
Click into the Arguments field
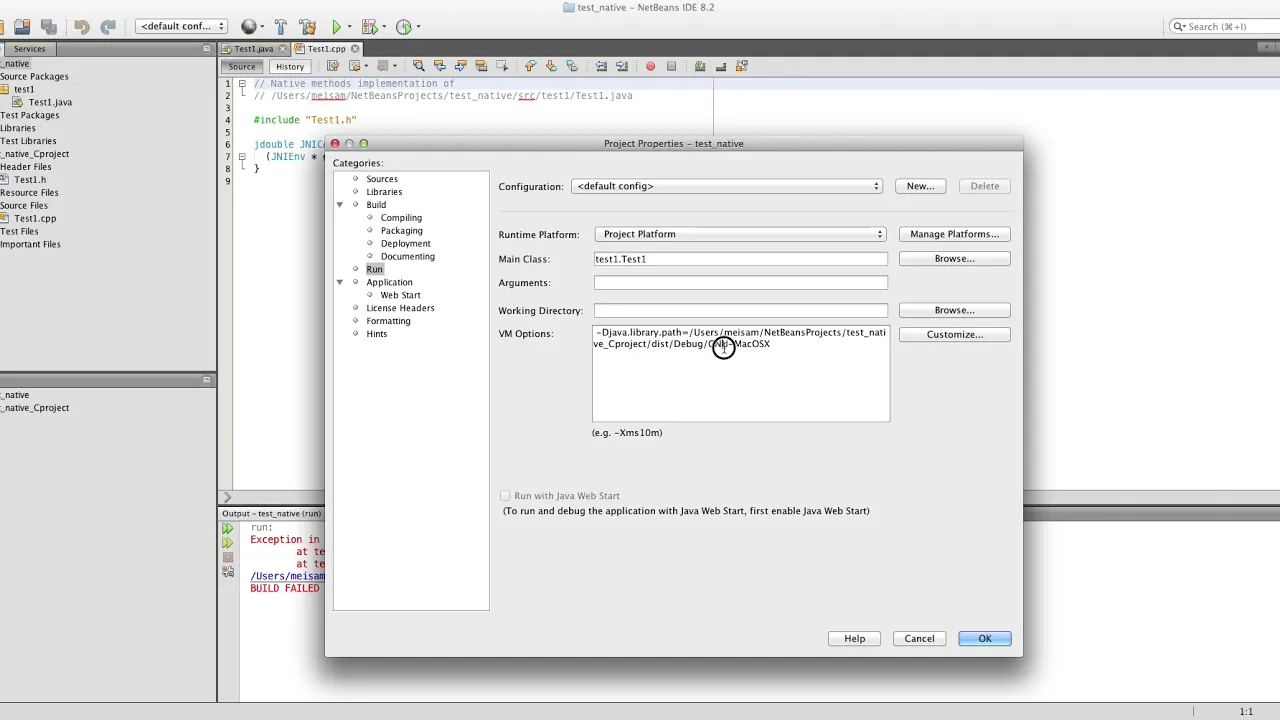coord(740,283)
